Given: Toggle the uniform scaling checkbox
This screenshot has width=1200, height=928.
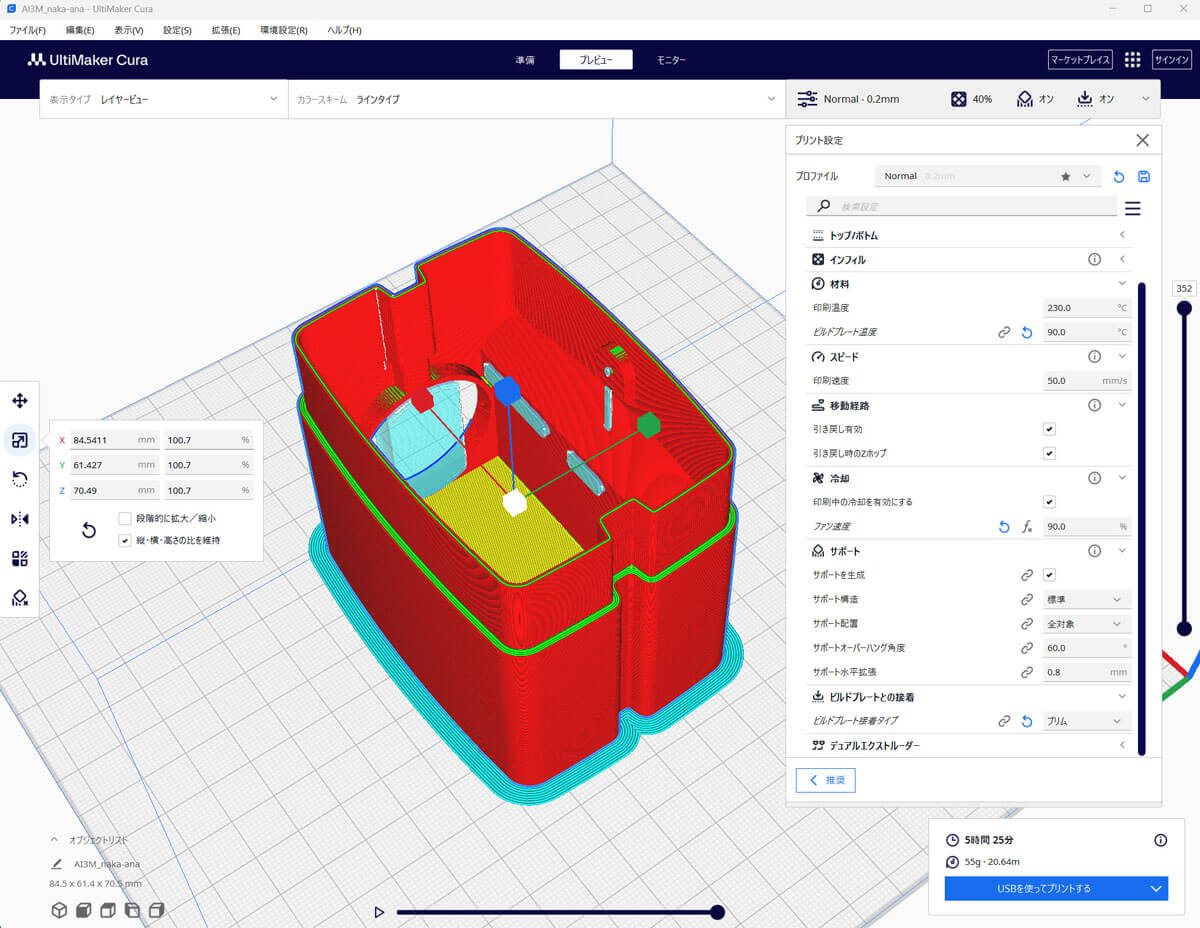Looking at the screenshot, I should click(x=125, y=540).
